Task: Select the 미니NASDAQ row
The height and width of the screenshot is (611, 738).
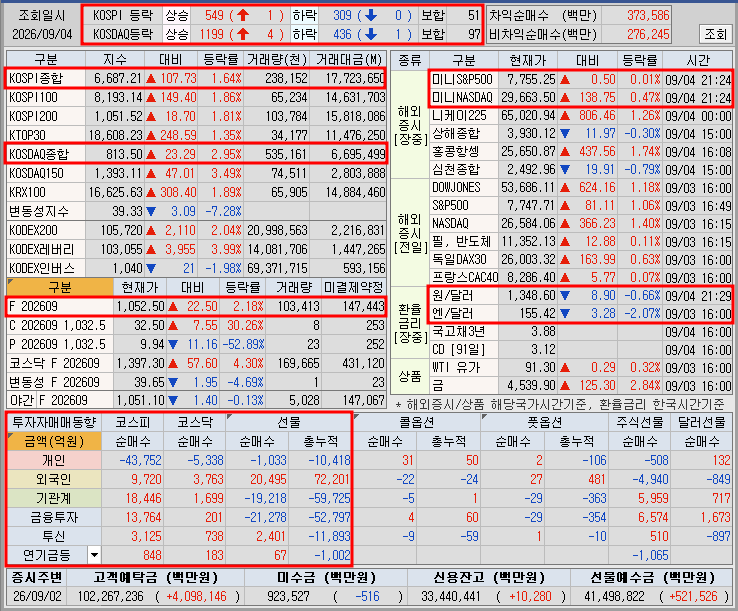Action: point(581,97)
